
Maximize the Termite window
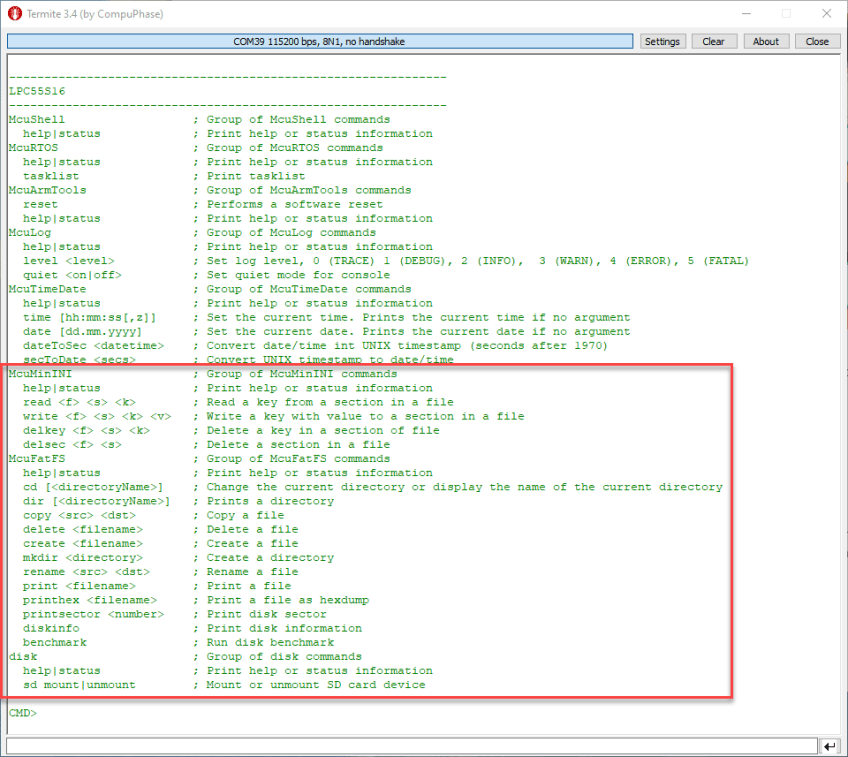click(x=785, y=14)
